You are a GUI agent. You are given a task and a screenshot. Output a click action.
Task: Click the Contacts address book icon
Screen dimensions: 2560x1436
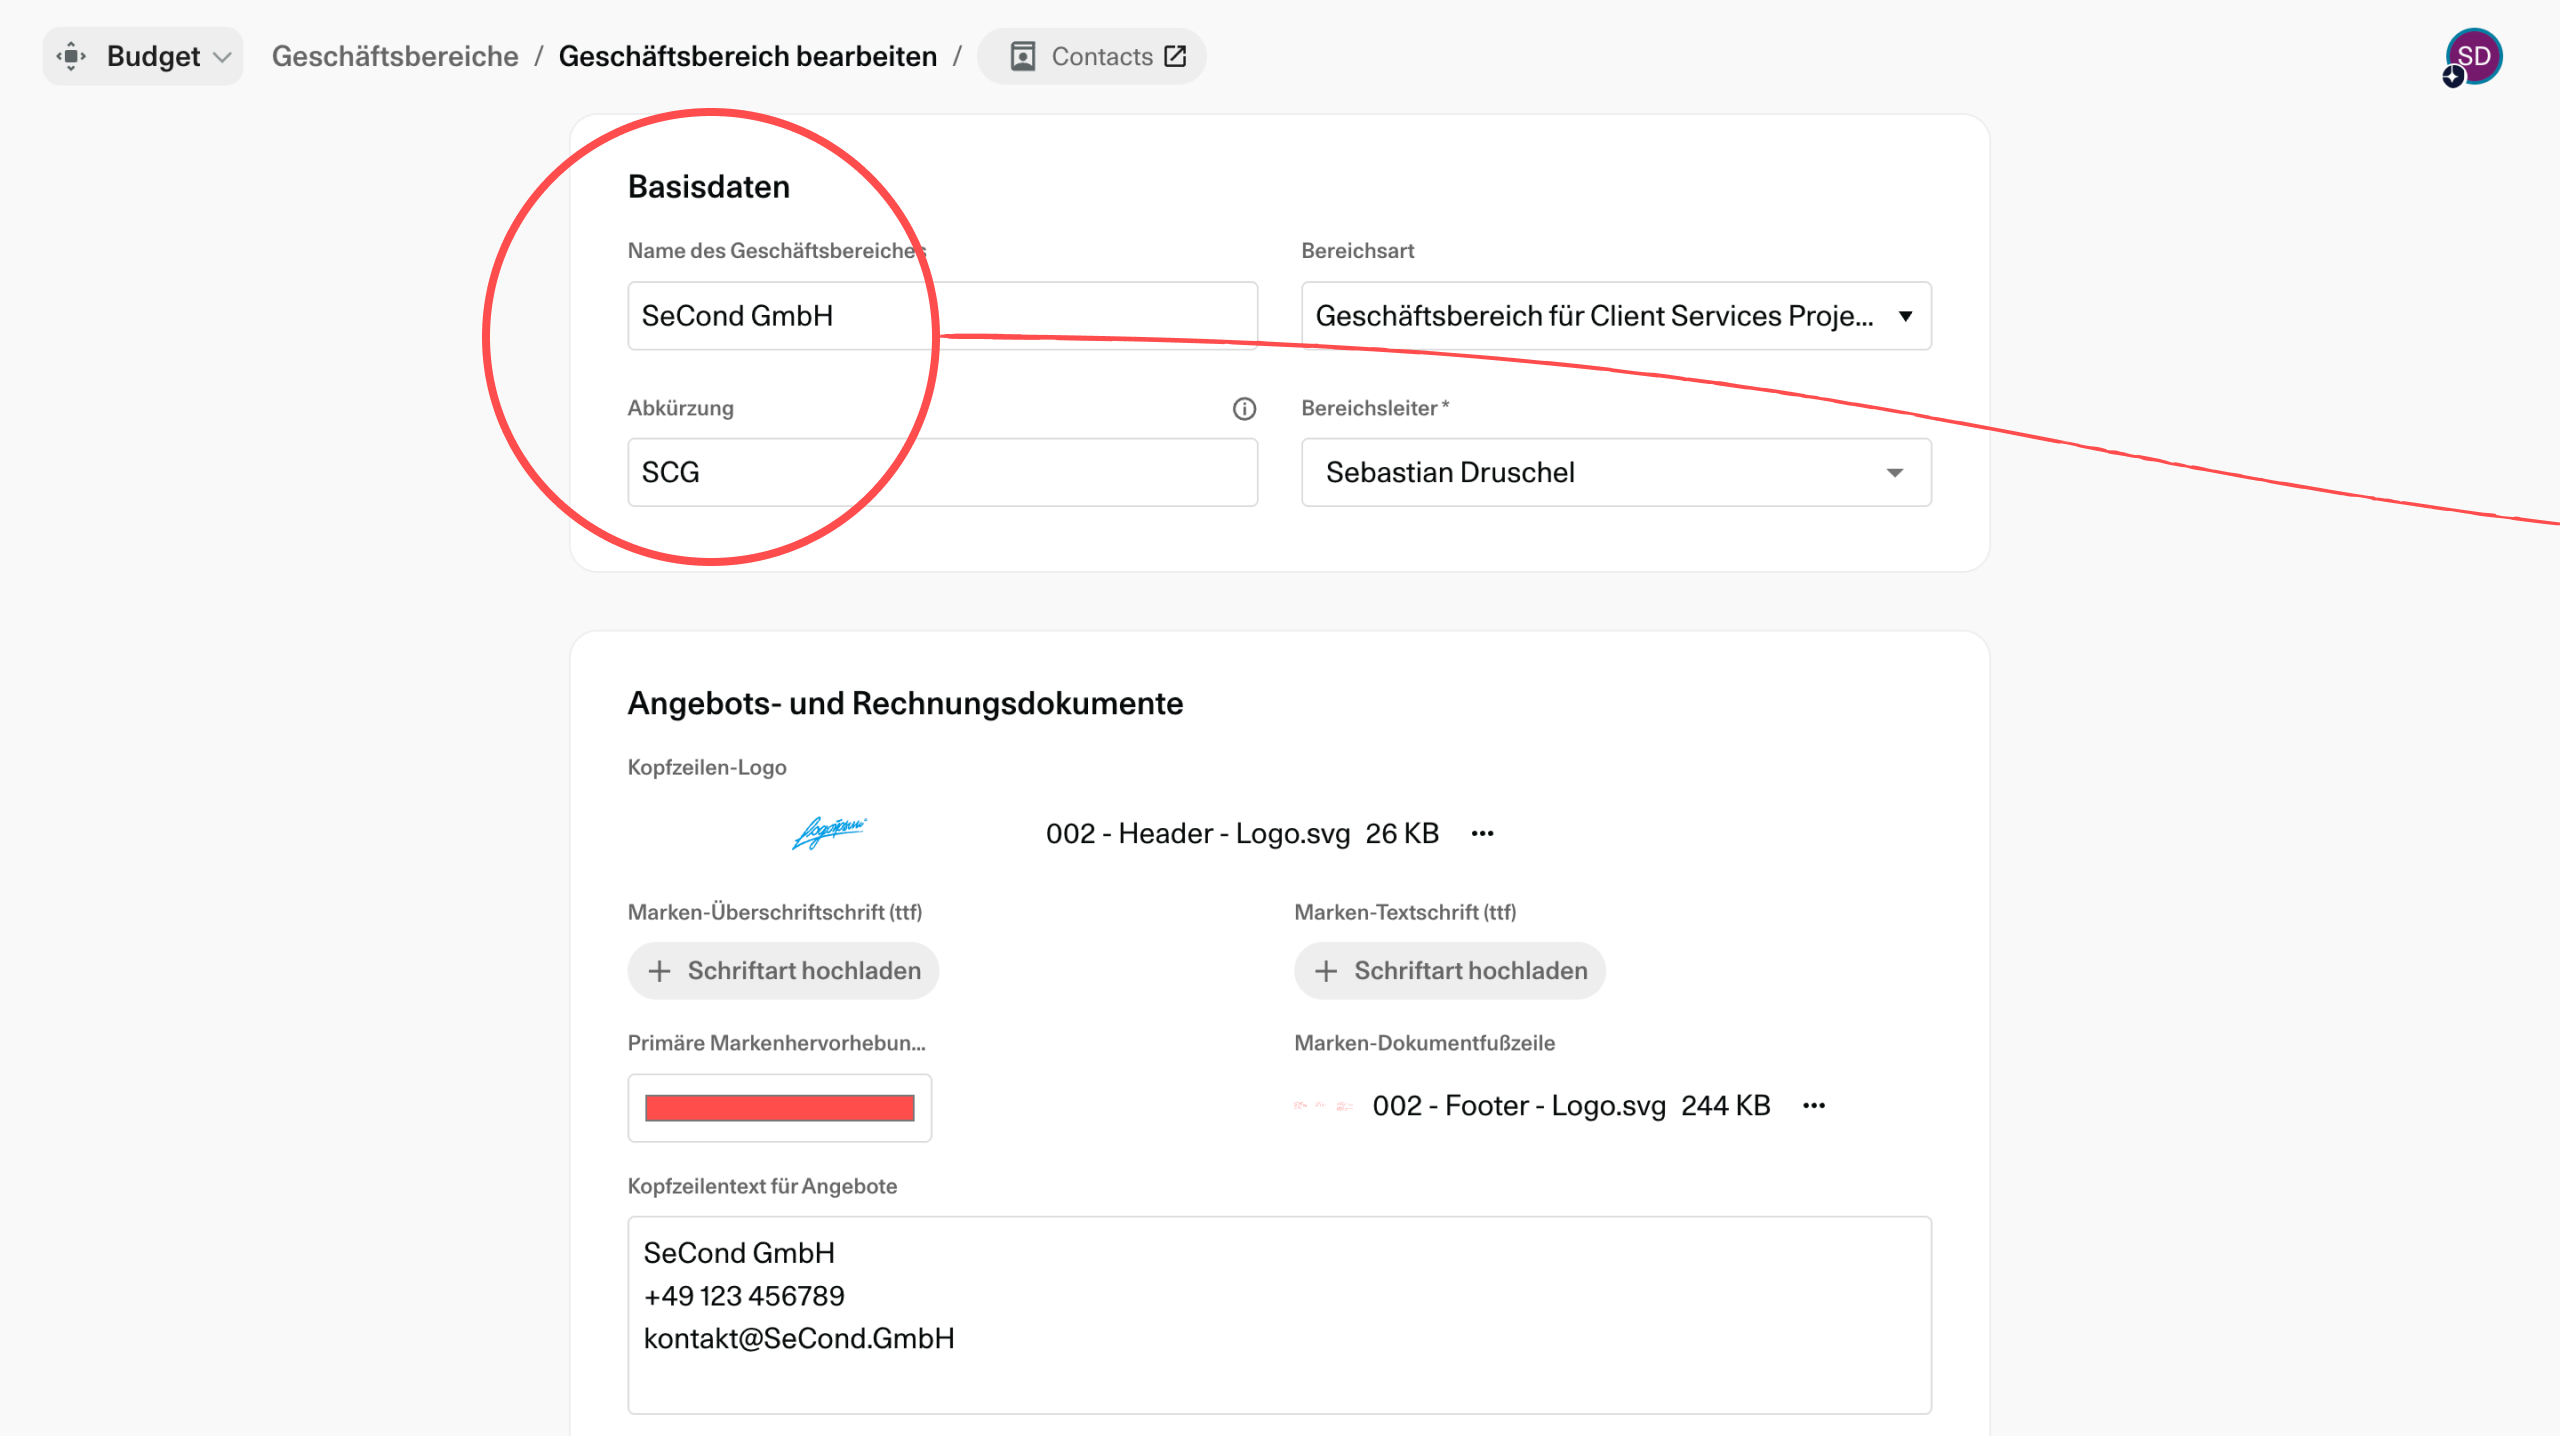[x=1022, y=56]
